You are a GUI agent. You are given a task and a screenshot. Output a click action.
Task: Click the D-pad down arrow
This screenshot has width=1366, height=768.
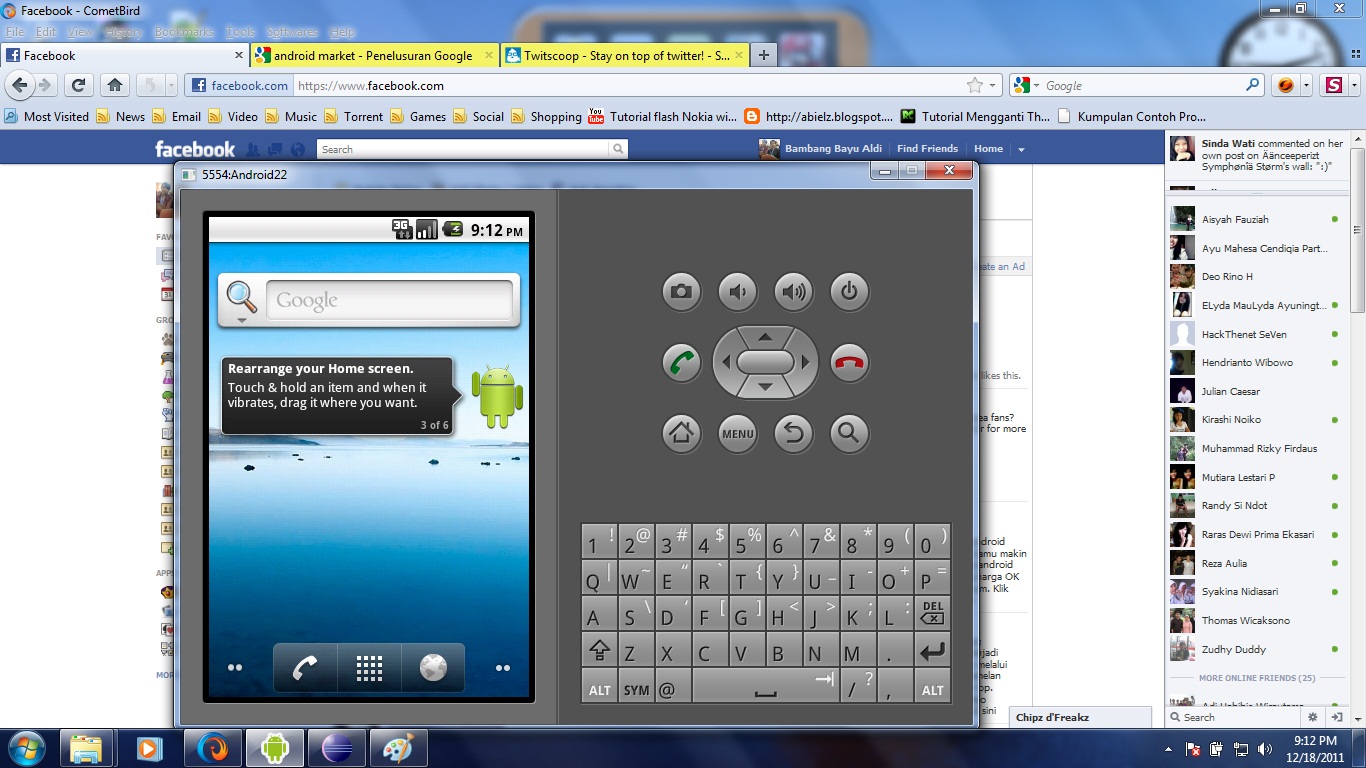tap(765, 387)
